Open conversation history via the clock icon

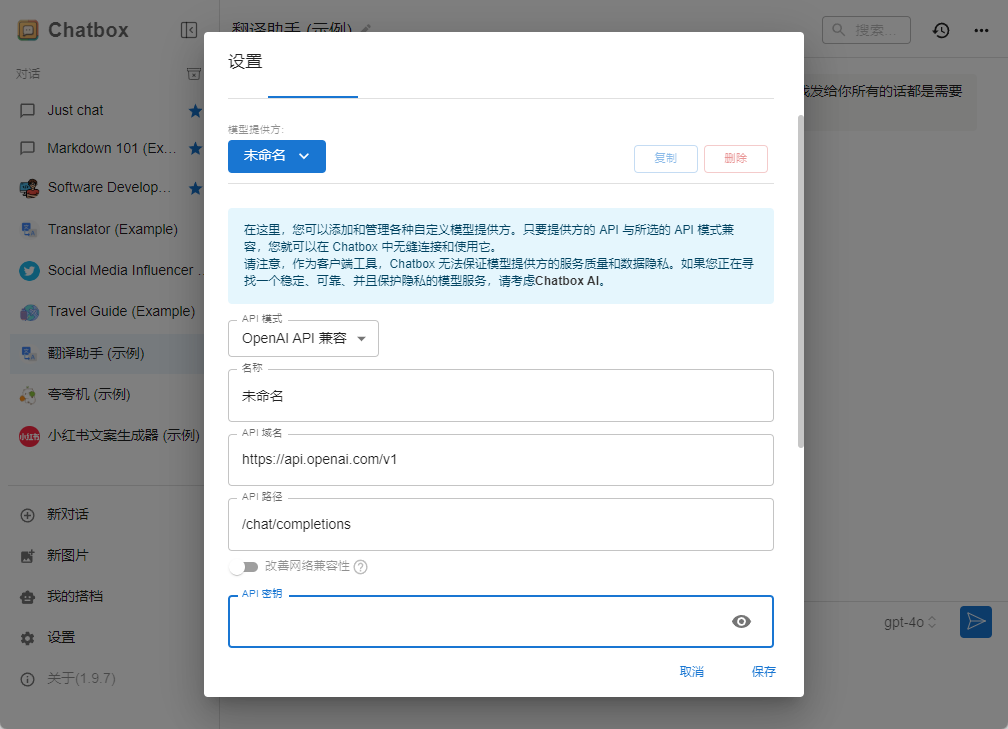(x=940, y=30)
